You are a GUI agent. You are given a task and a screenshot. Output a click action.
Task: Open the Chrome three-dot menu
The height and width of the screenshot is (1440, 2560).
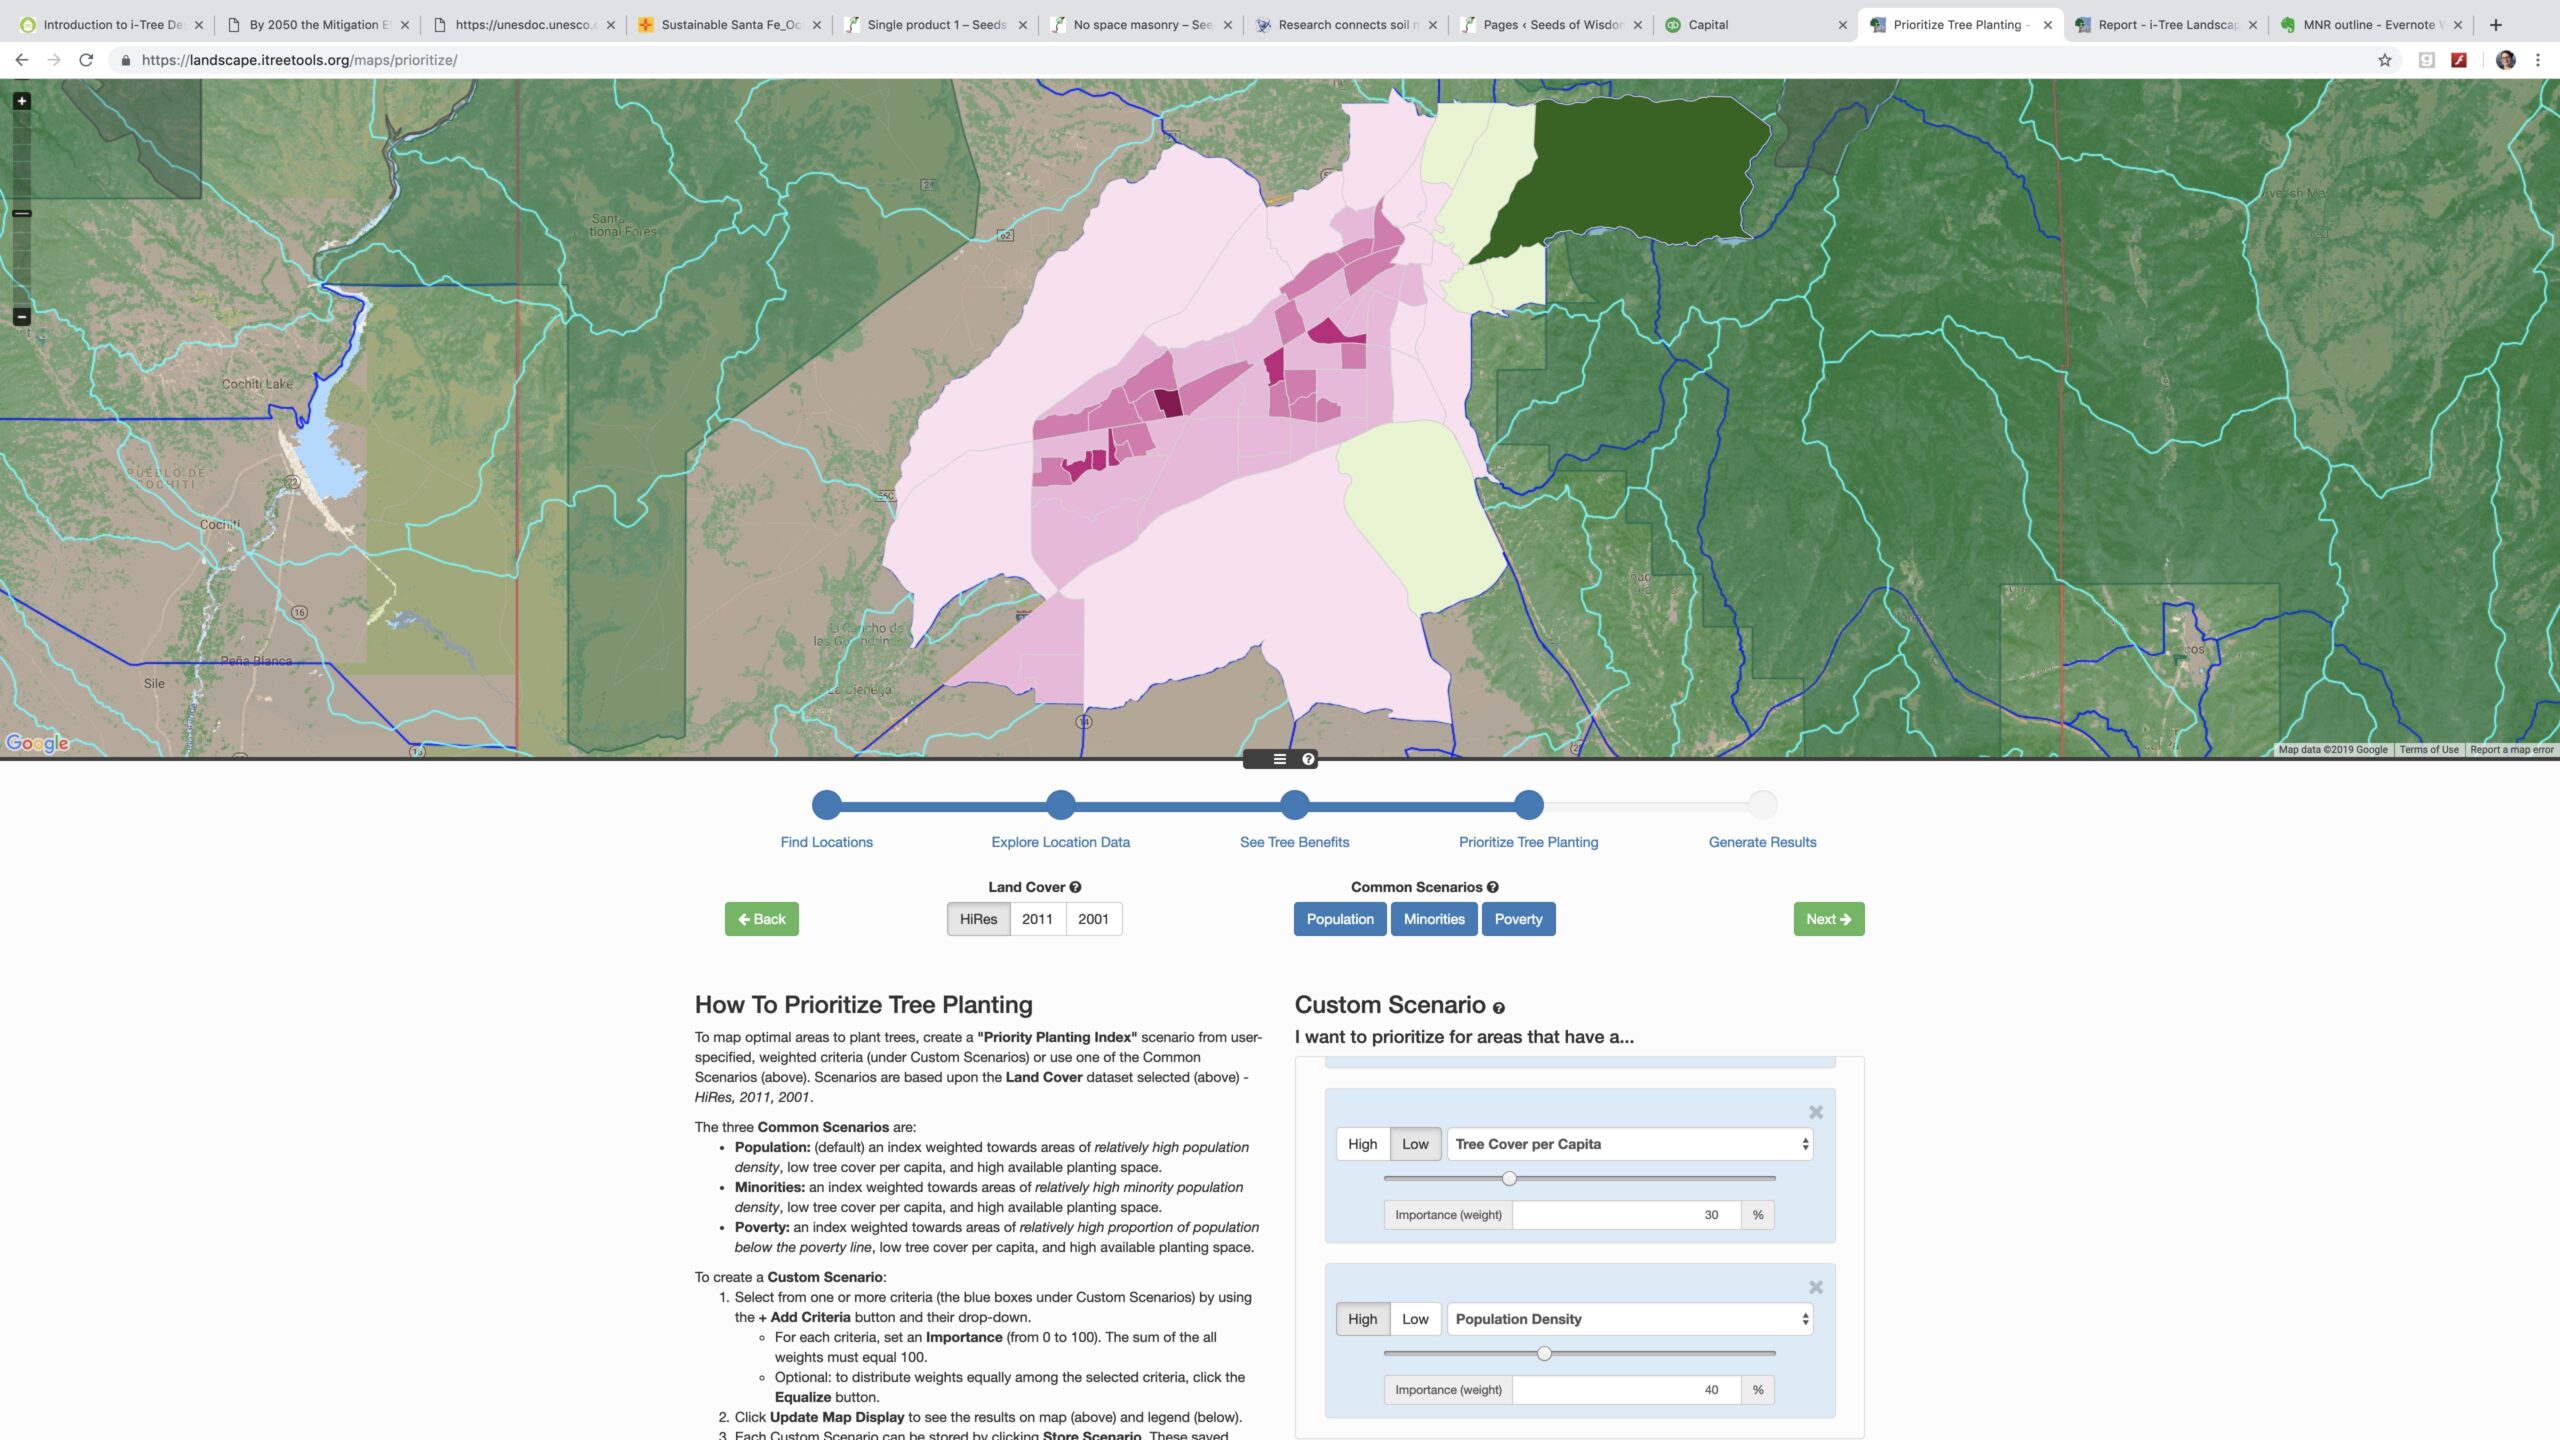2538,60
